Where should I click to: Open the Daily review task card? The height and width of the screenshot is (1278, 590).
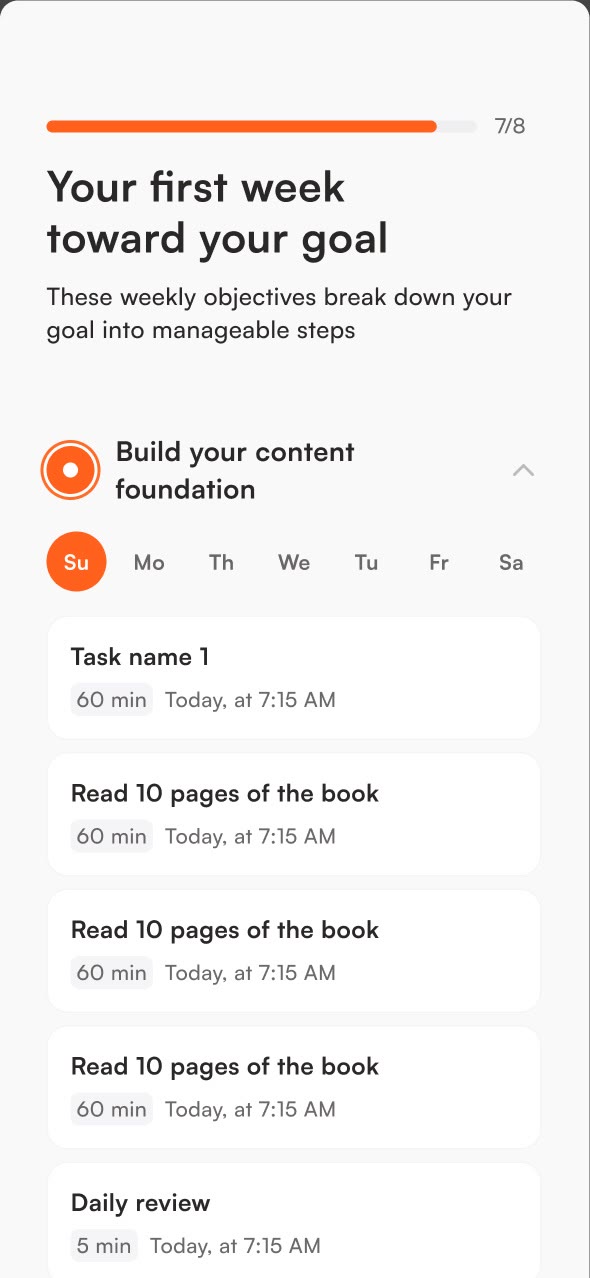coord(294,1220)
